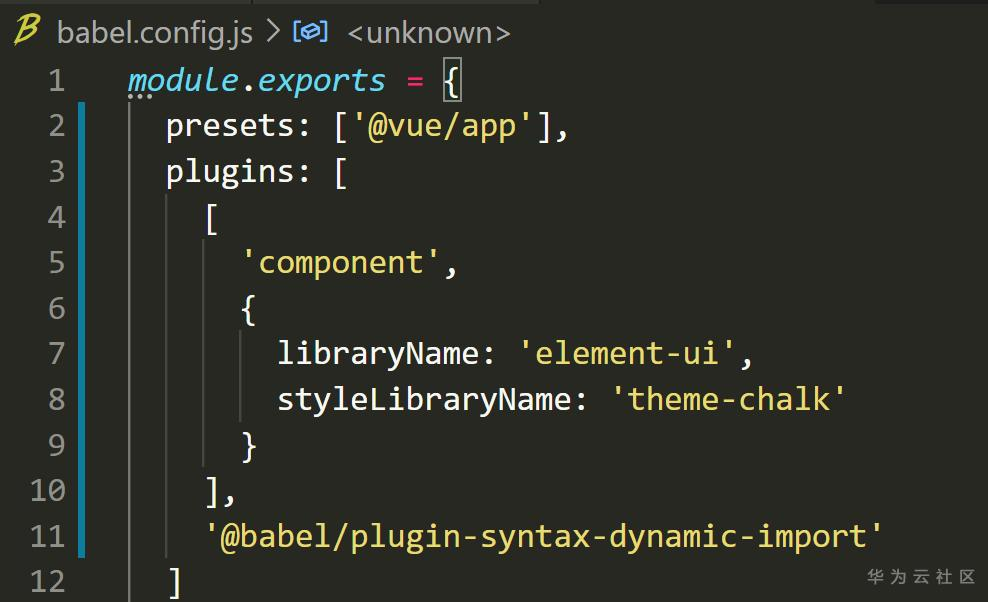Click line number 1 in gutter

57,81
